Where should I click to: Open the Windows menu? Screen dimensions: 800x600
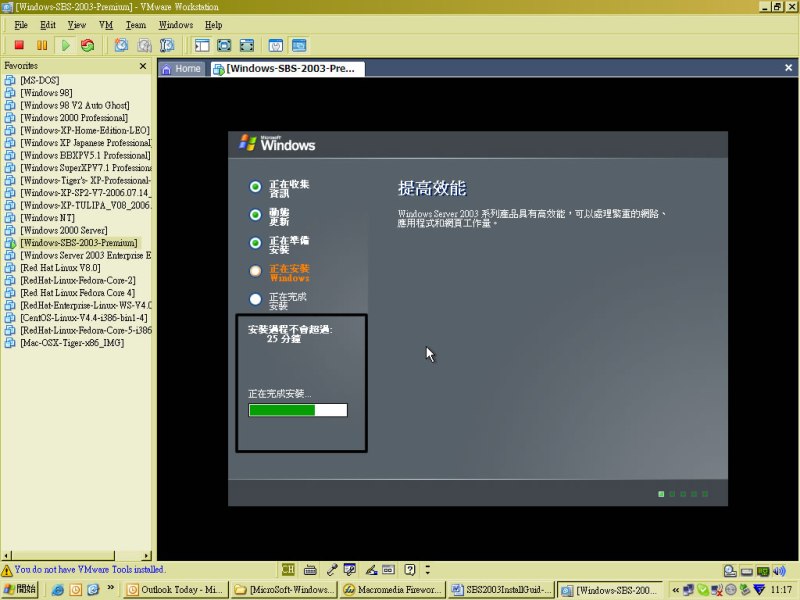click(x=176, y=25)
